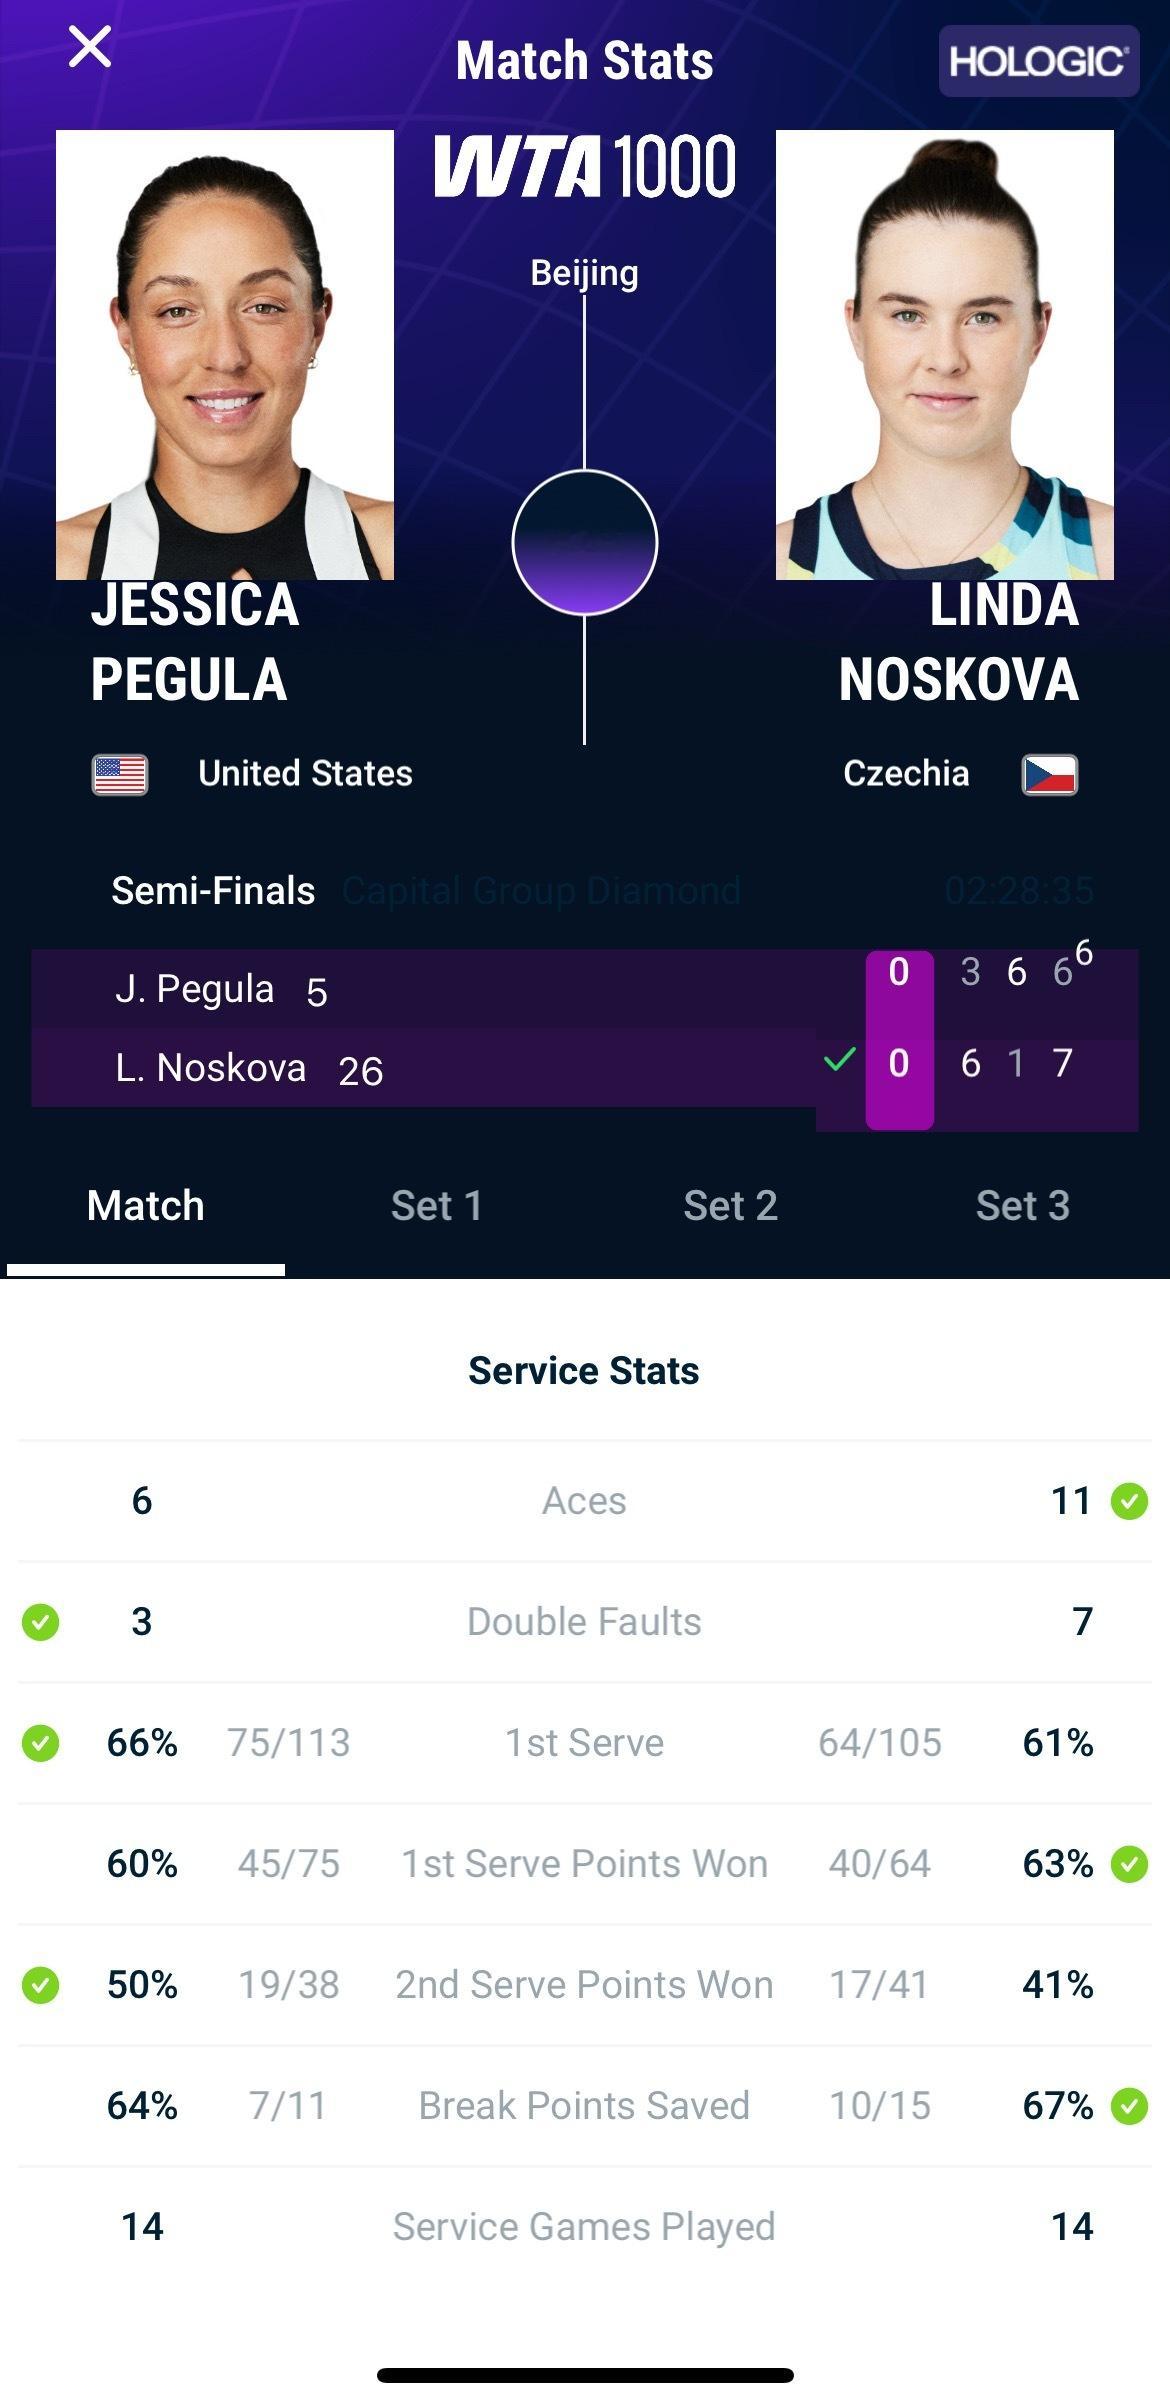Open Jessica Pegula's player photo

click(225, 355)
